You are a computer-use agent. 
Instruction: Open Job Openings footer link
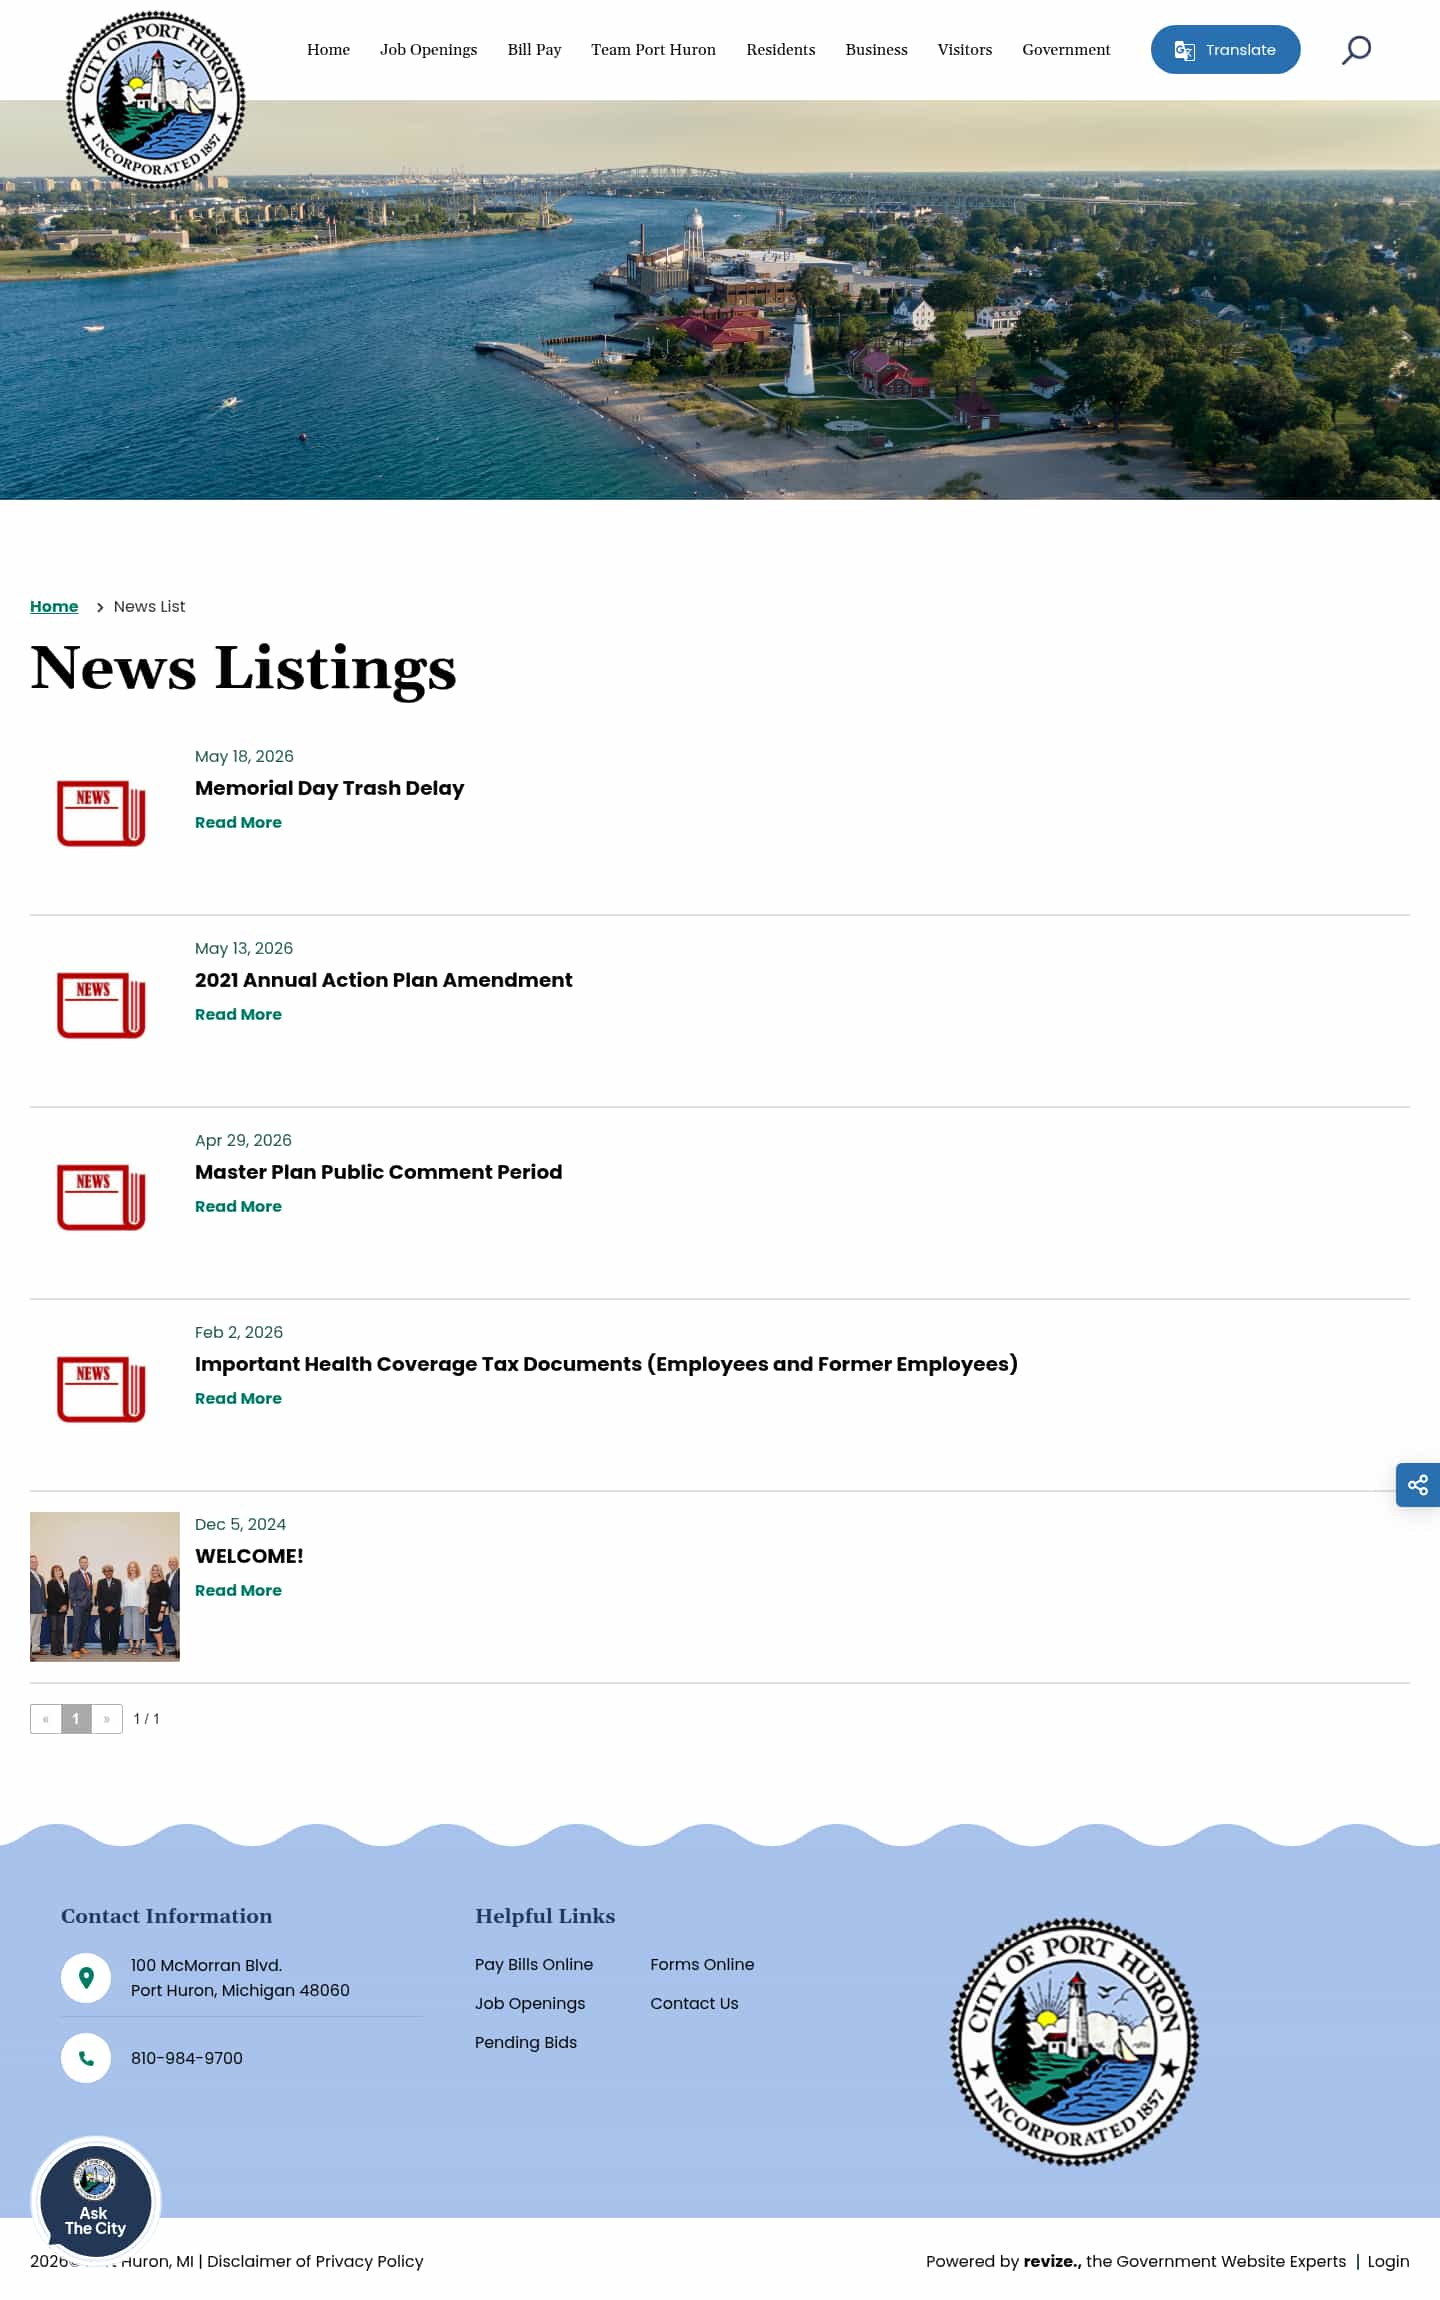[x=530, y=2003]
